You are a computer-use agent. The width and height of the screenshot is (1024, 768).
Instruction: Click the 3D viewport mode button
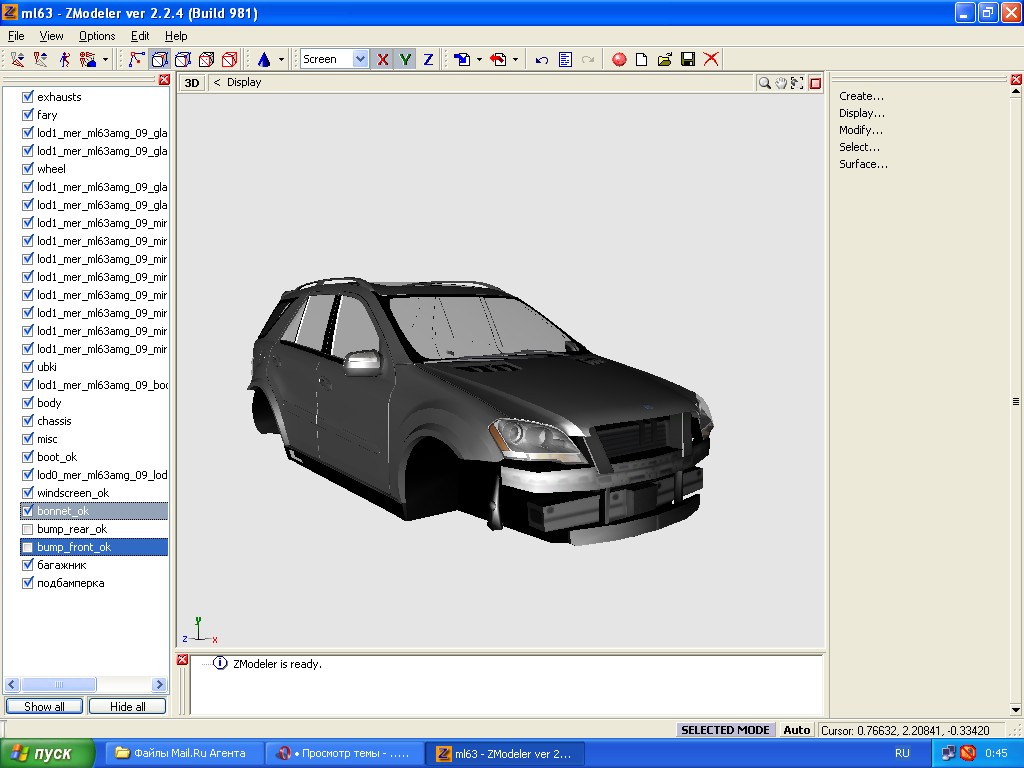pos(192,83)
